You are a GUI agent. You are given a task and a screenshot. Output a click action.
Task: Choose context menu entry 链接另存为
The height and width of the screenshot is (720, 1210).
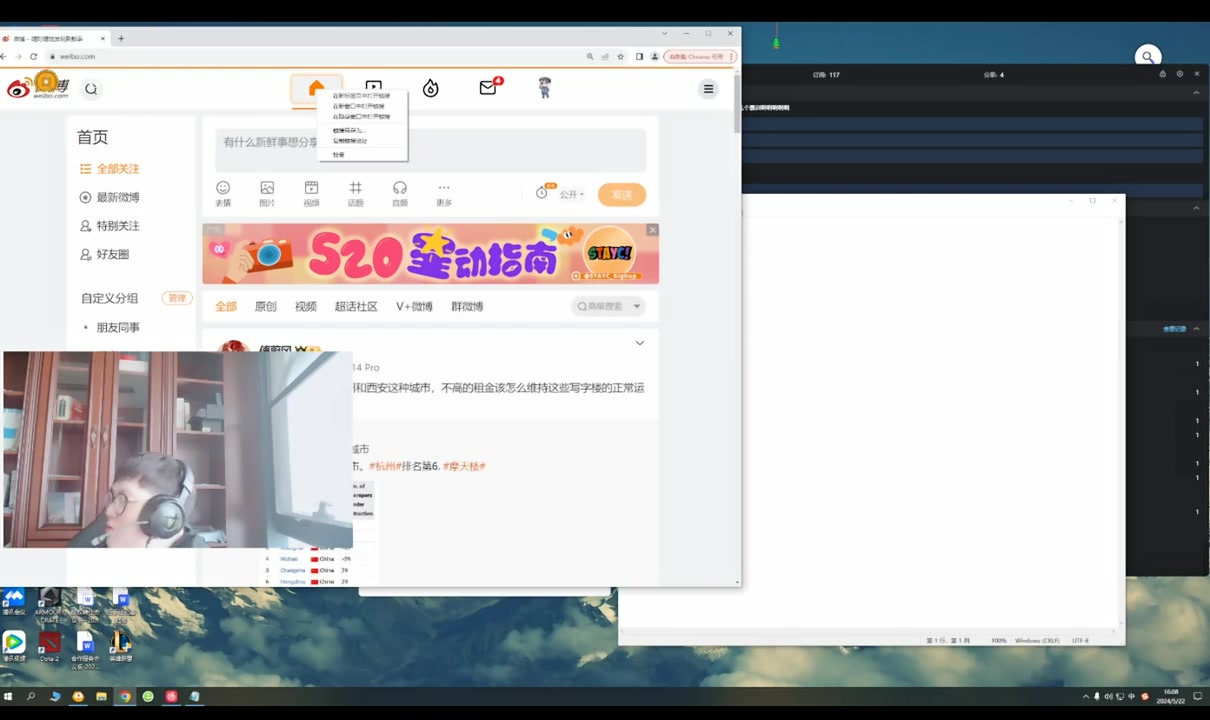(362, 130)
